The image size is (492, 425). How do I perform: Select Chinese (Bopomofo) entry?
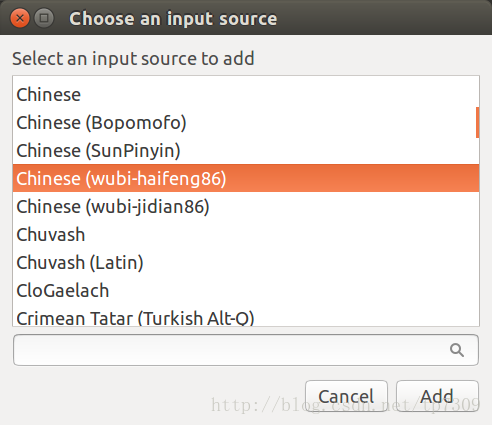[x=246, y=122]
